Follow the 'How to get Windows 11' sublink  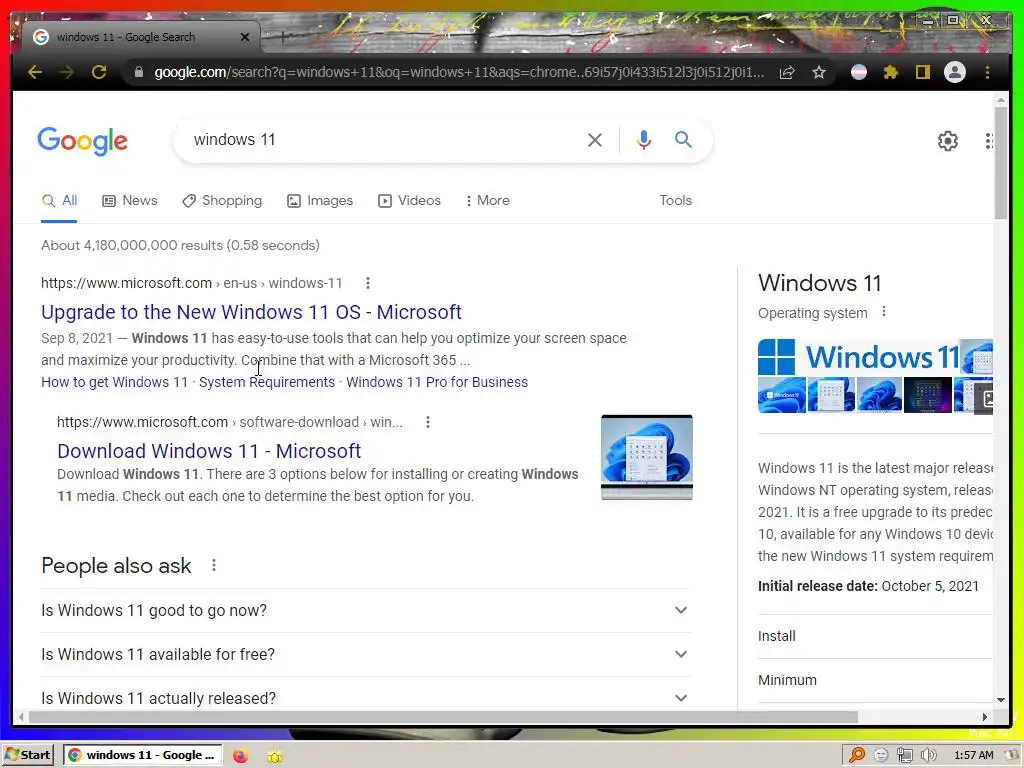pyautogui.click(x=114, y=382)
